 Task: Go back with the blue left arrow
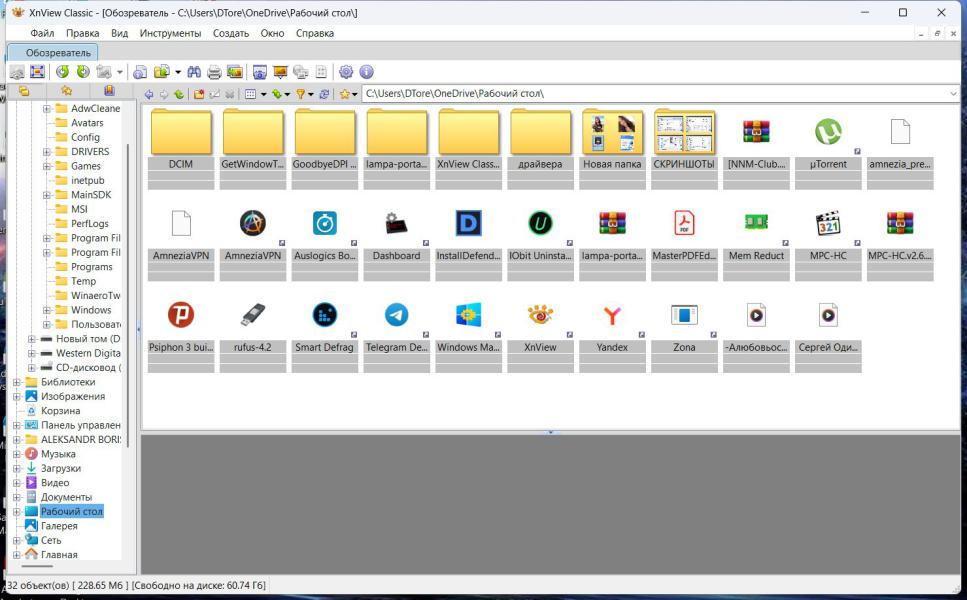tap(149, 94)
